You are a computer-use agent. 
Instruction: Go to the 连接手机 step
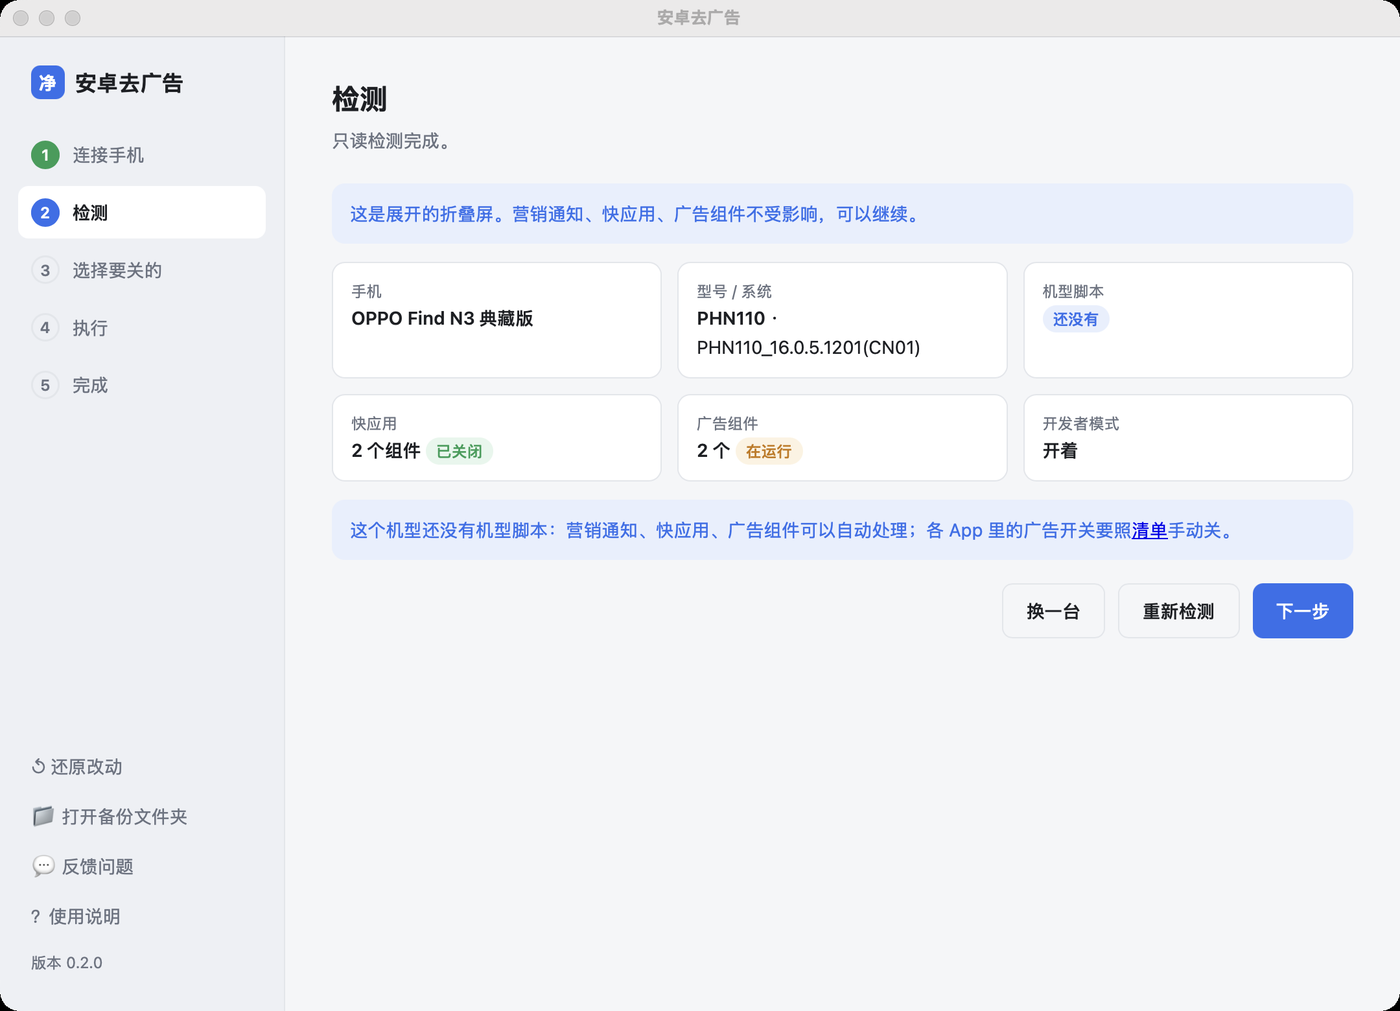coord(142,155)
